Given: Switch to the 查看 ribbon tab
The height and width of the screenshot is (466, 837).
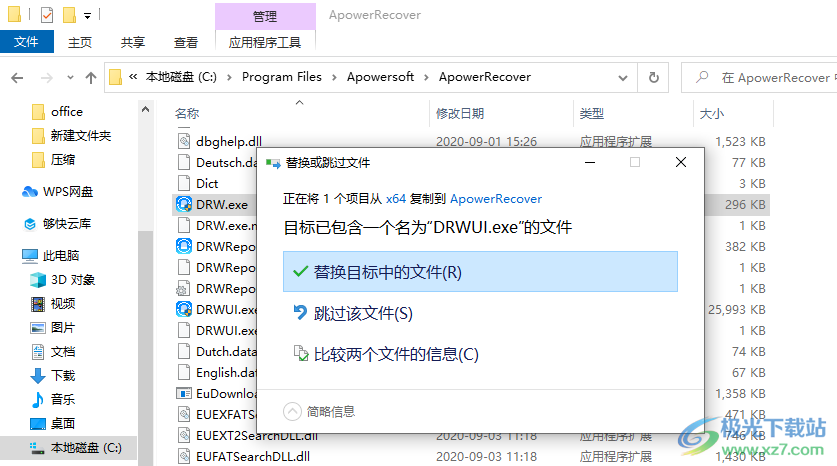Looking at the screenshot, I should click(x=186, y=42).
